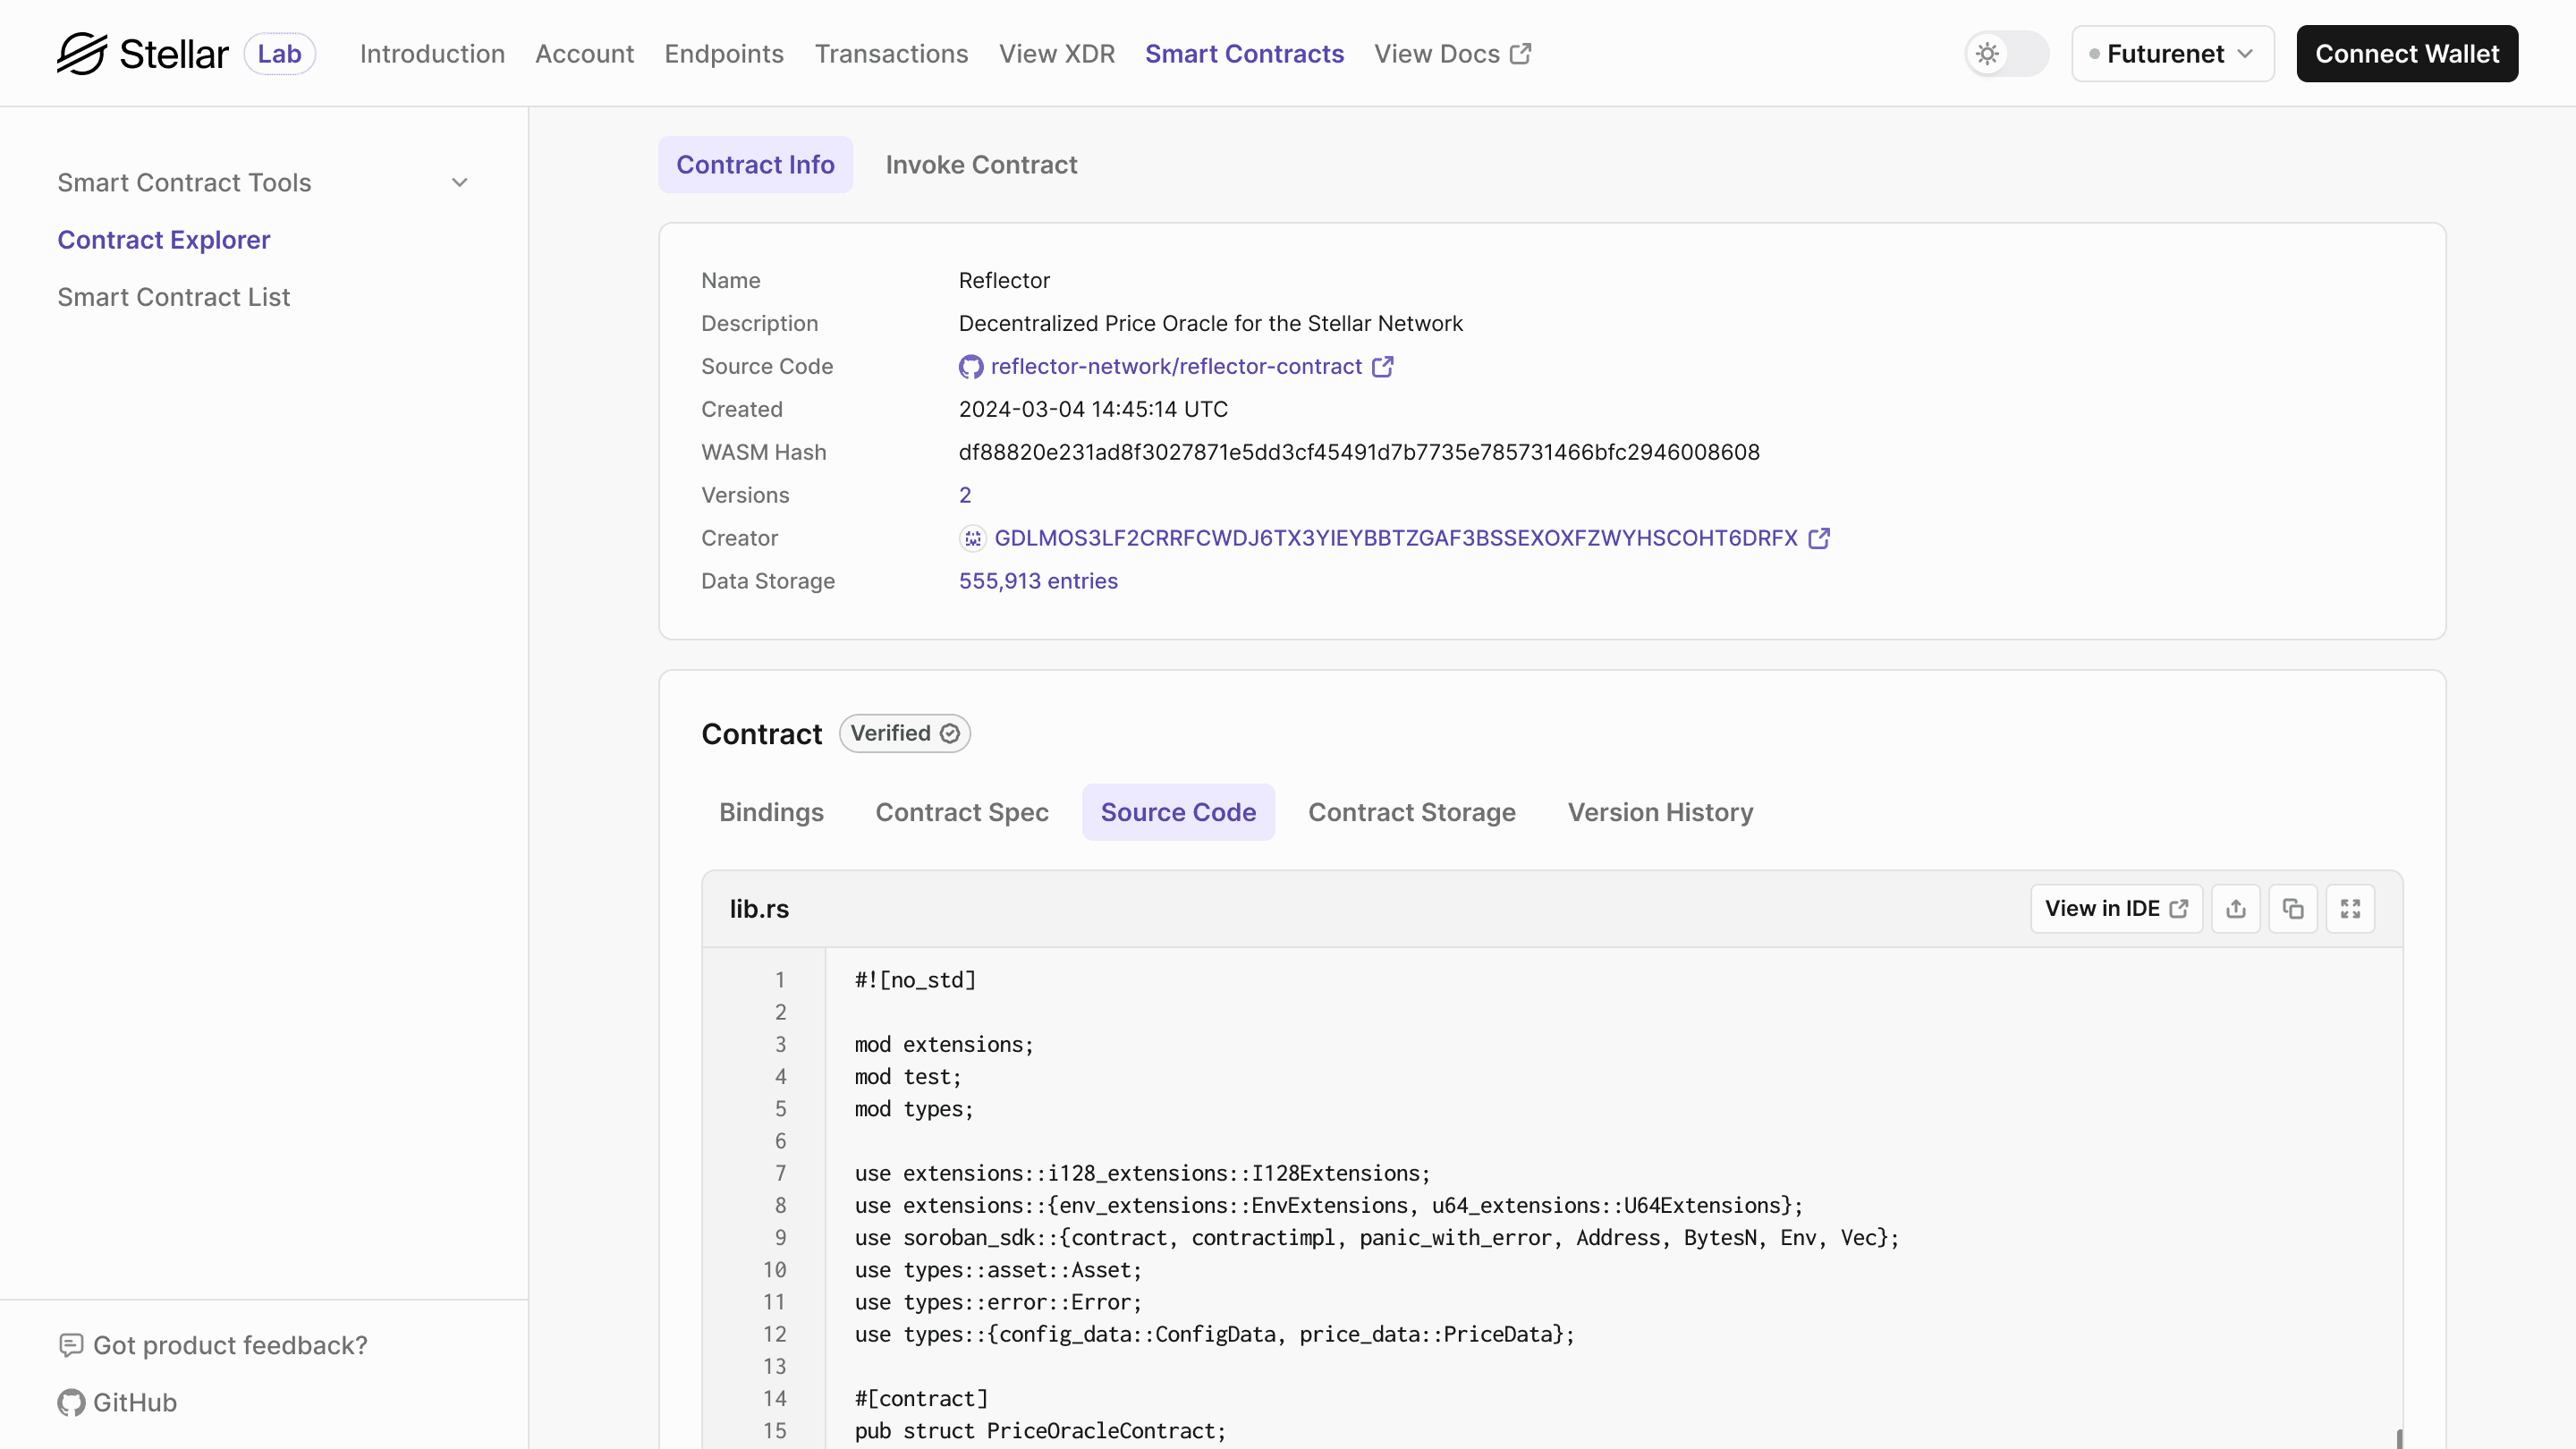2576x1449 pixels.
Task: Click code line 'mod extensions;'
Action: [944, 1045]
